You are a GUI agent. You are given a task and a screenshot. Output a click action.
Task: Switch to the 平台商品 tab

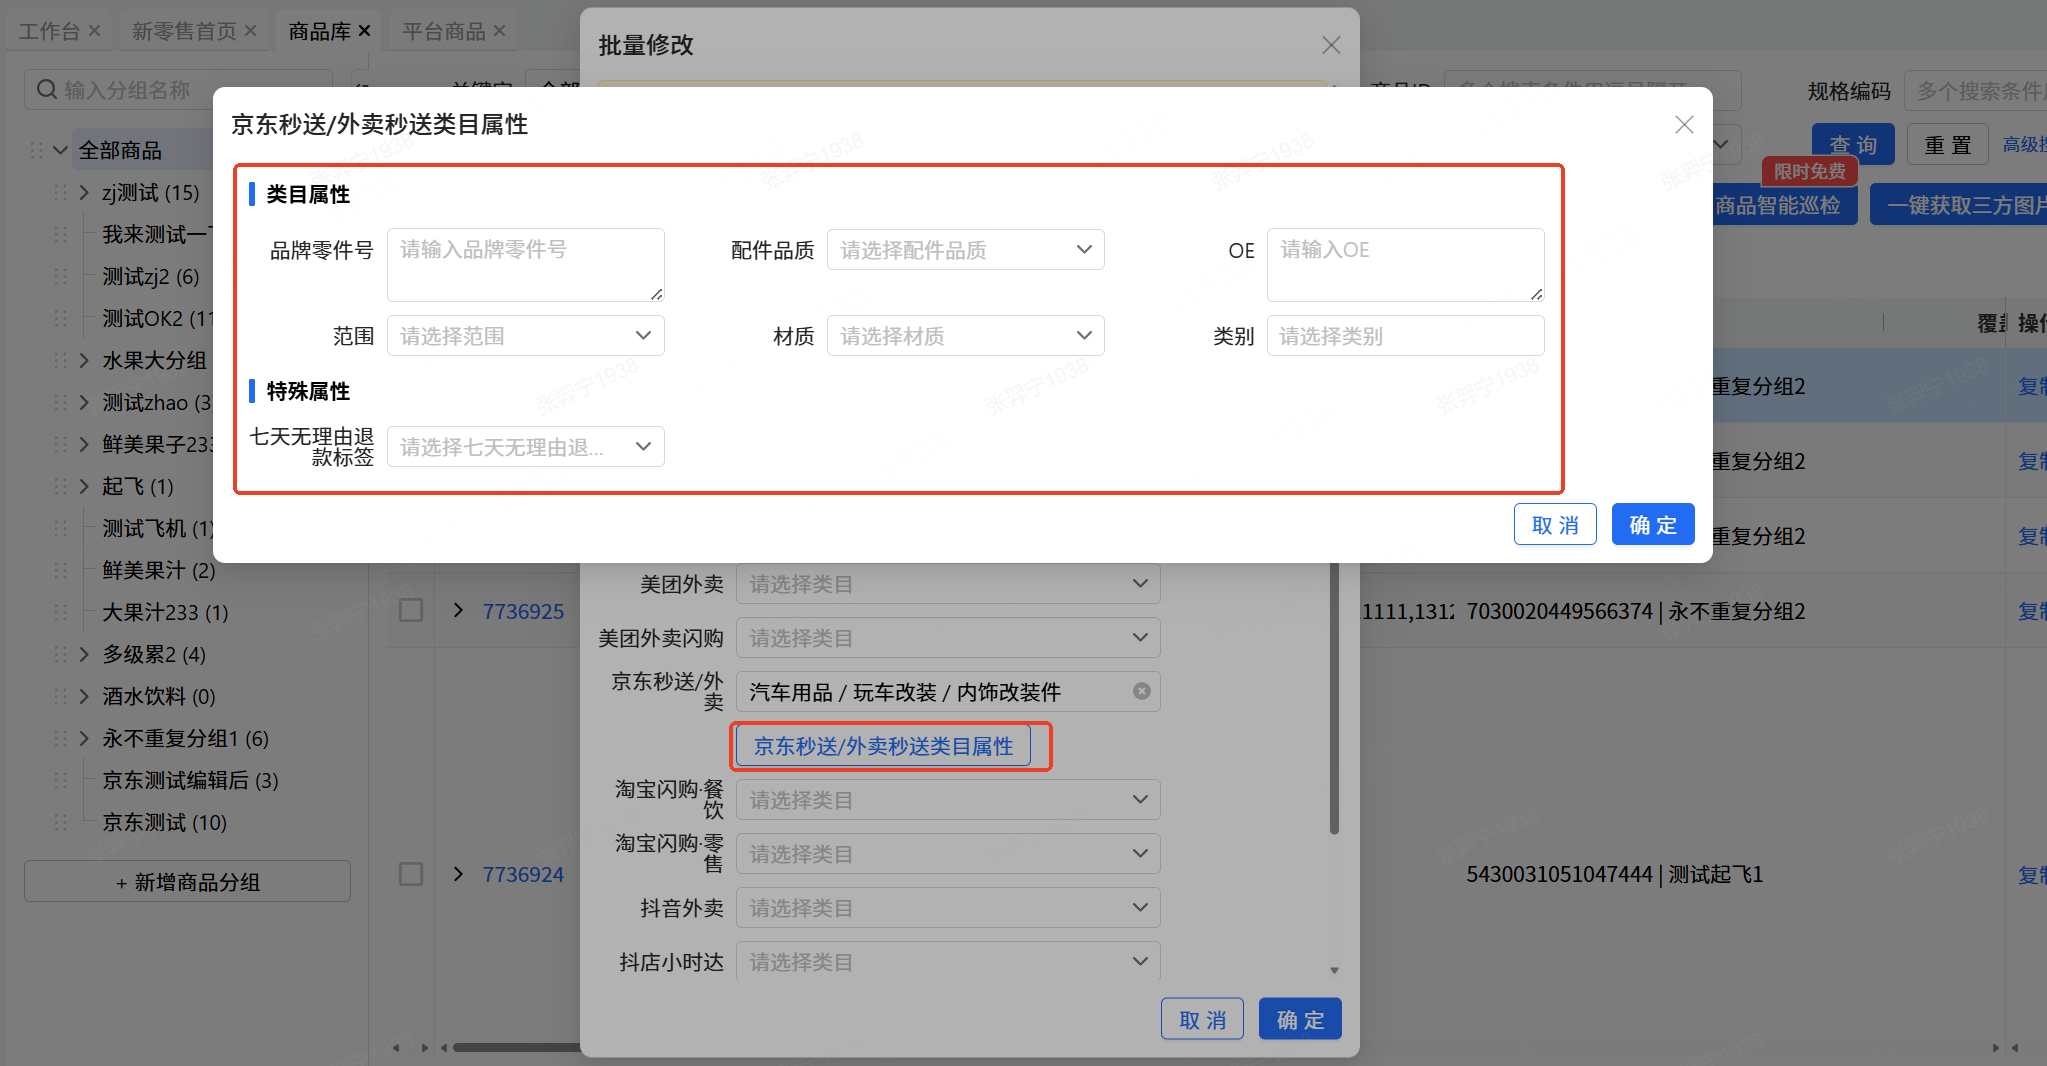click(x=444, y=31)
